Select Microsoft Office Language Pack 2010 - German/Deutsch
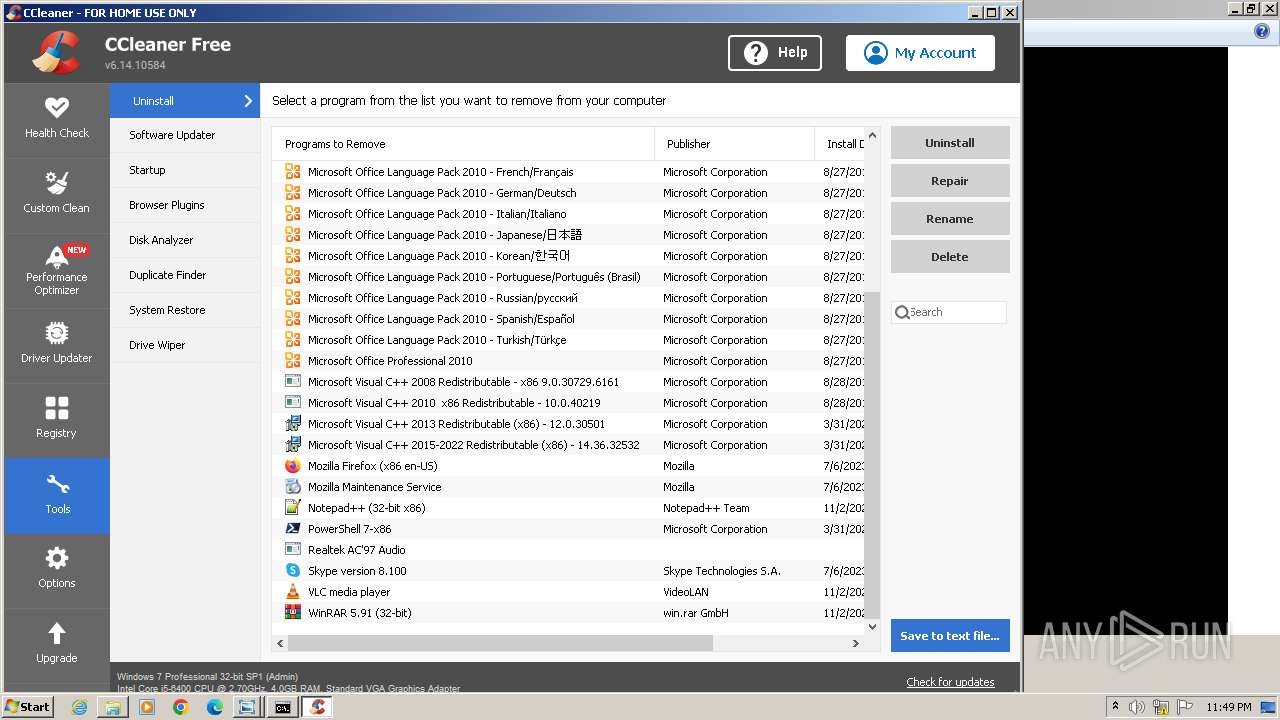The width and height of the screenshot is (1280, 720). point(568,193)
